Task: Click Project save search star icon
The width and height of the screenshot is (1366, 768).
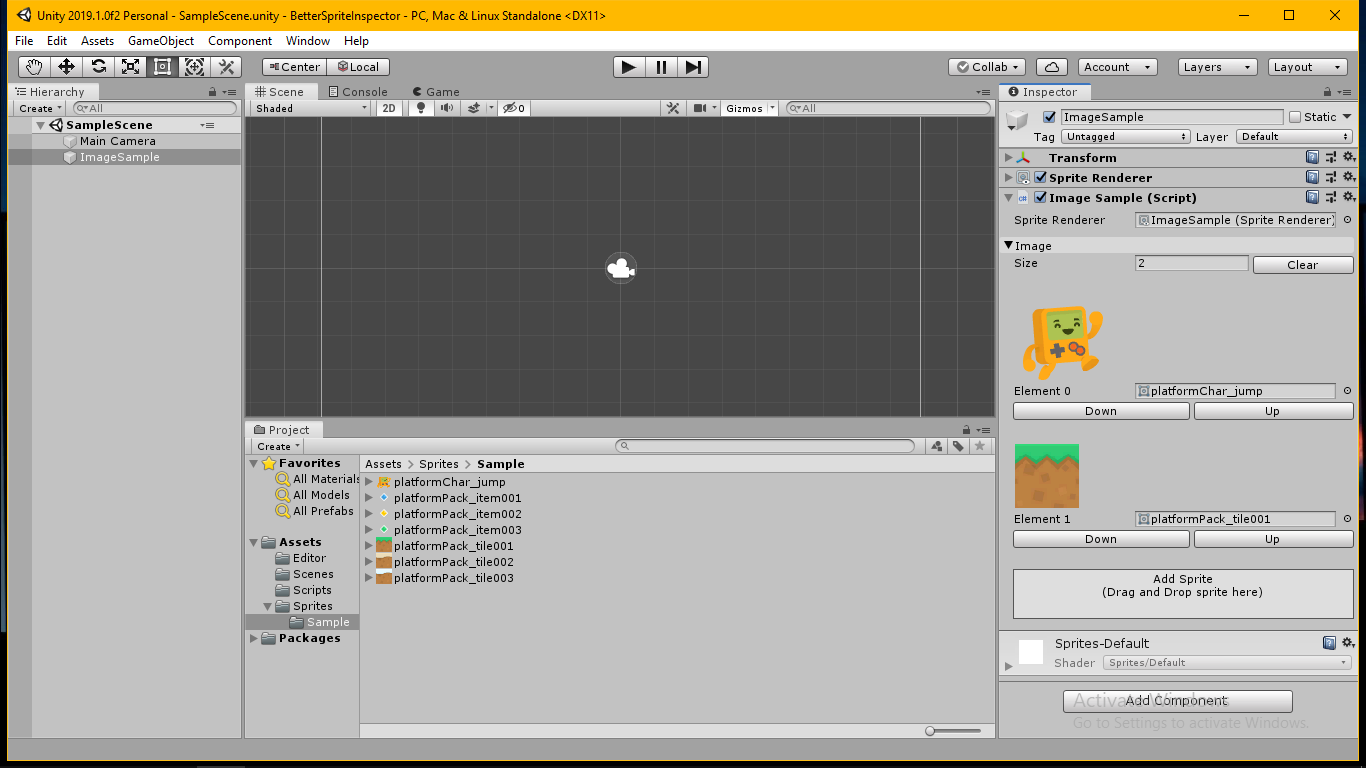Action: pyautogui.click(x=980, y=446)
